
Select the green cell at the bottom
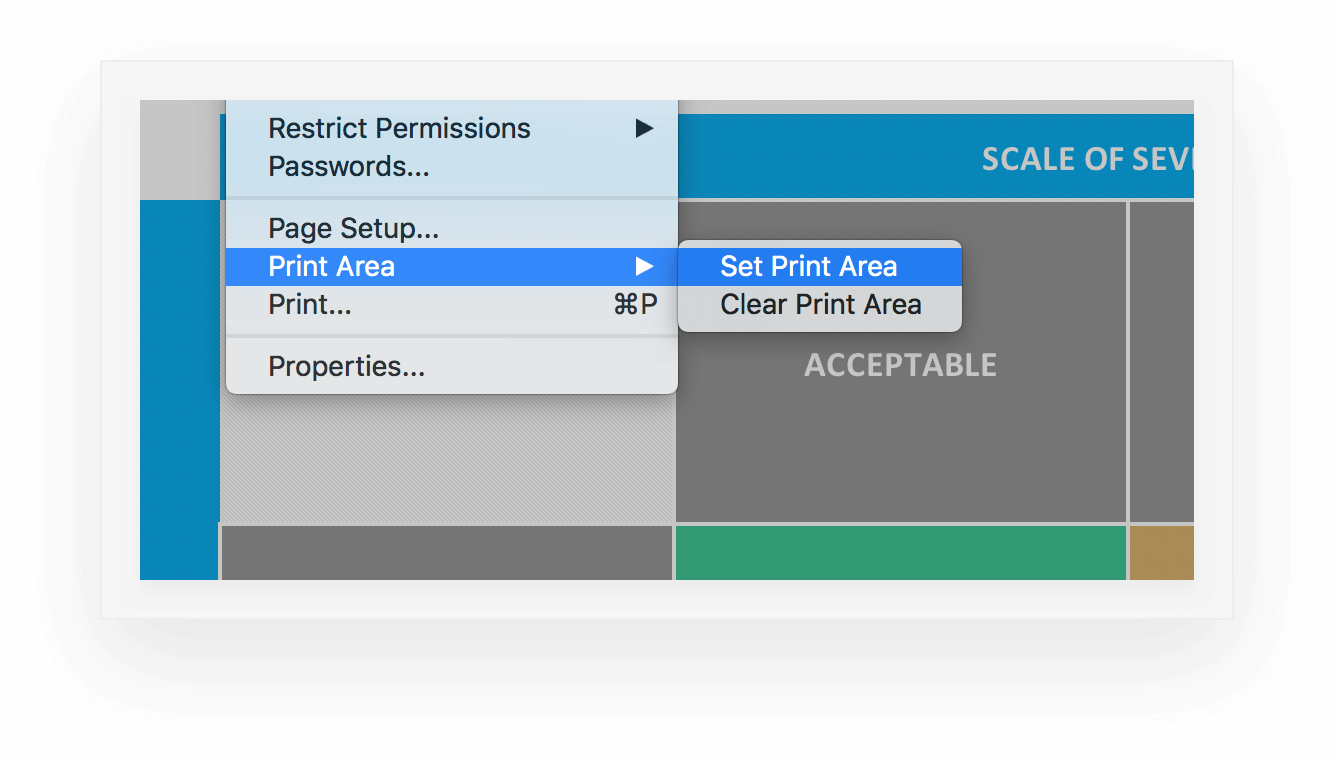901,552
